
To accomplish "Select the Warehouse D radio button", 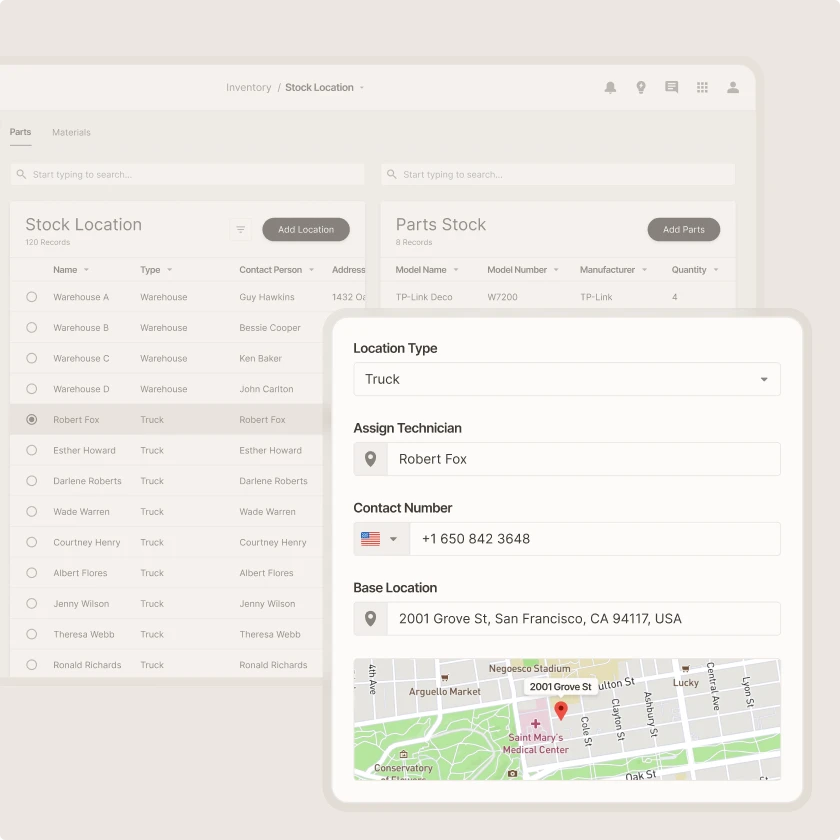I will click(32, 388).
